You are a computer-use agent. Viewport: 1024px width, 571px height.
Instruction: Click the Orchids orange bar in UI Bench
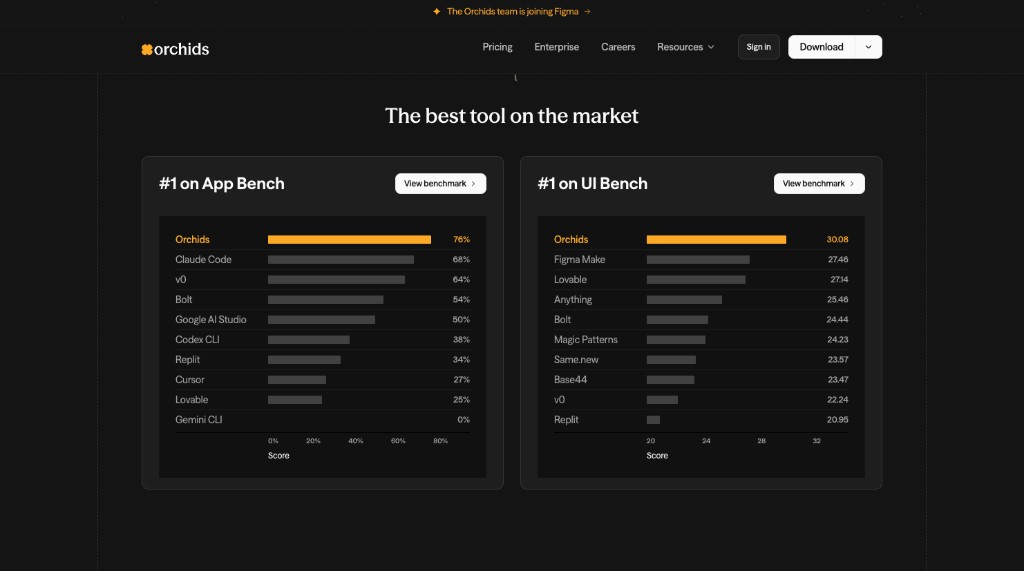(x=716, y=240)
